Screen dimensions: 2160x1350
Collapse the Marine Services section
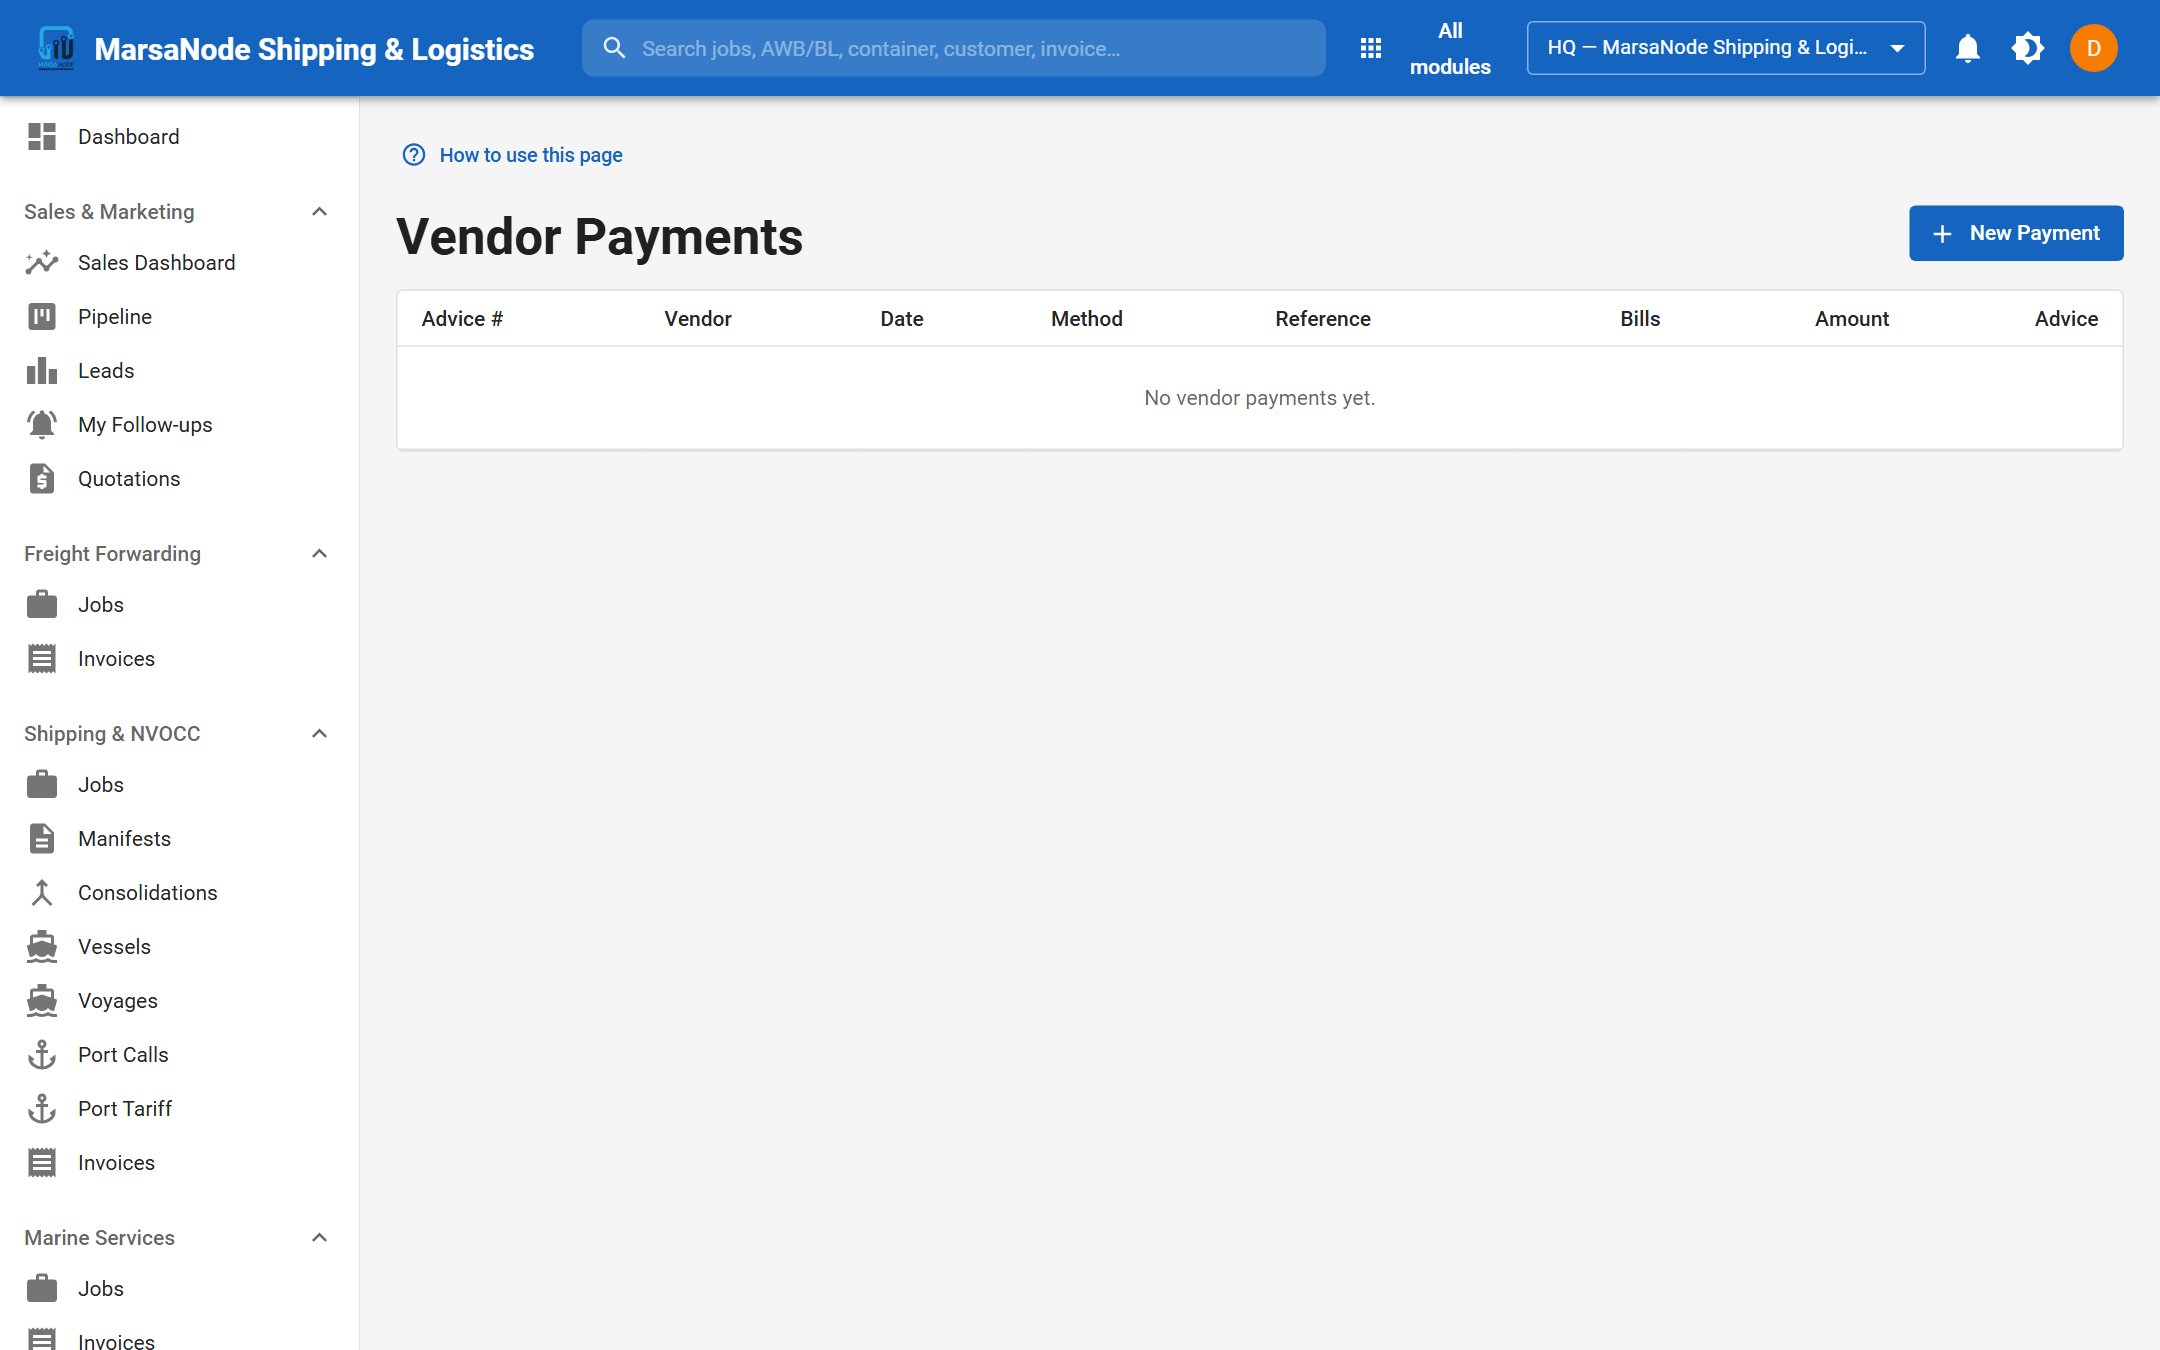[319, 1238]
